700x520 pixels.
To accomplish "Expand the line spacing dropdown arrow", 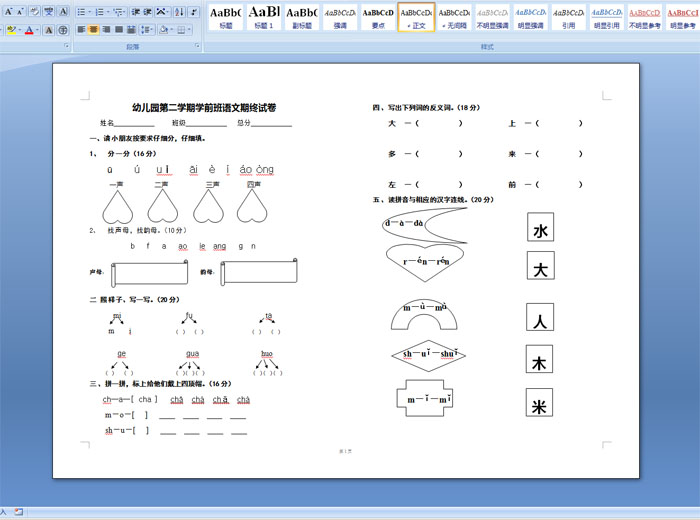I will coord(153,30).
